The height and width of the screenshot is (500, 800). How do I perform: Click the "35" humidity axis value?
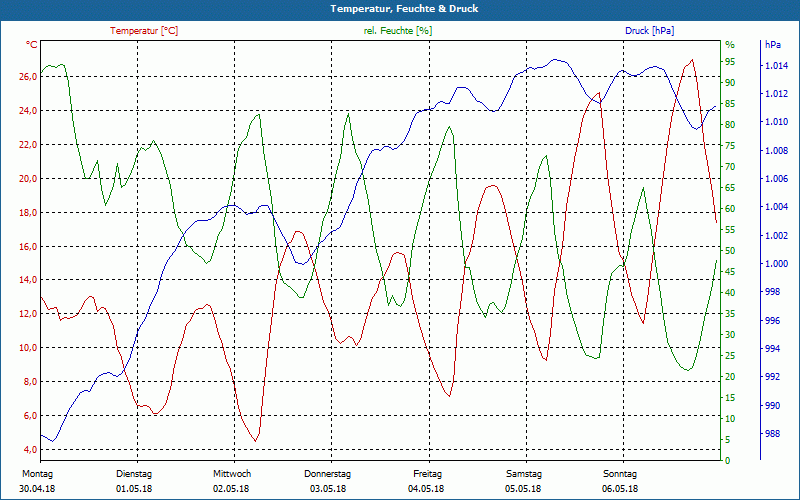[730, 314]
